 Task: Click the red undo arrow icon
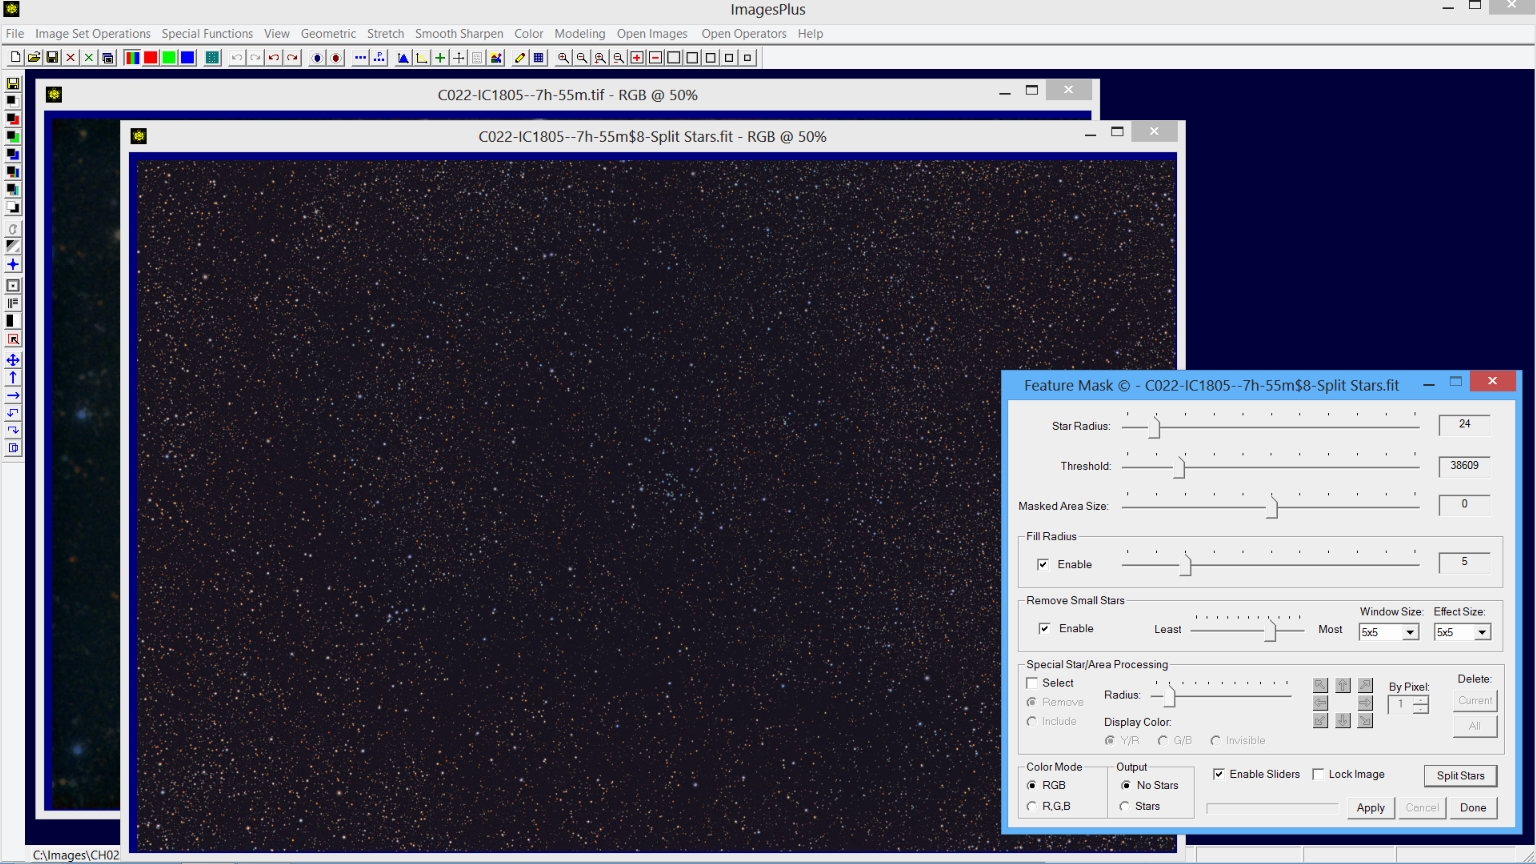coord(274,58)
